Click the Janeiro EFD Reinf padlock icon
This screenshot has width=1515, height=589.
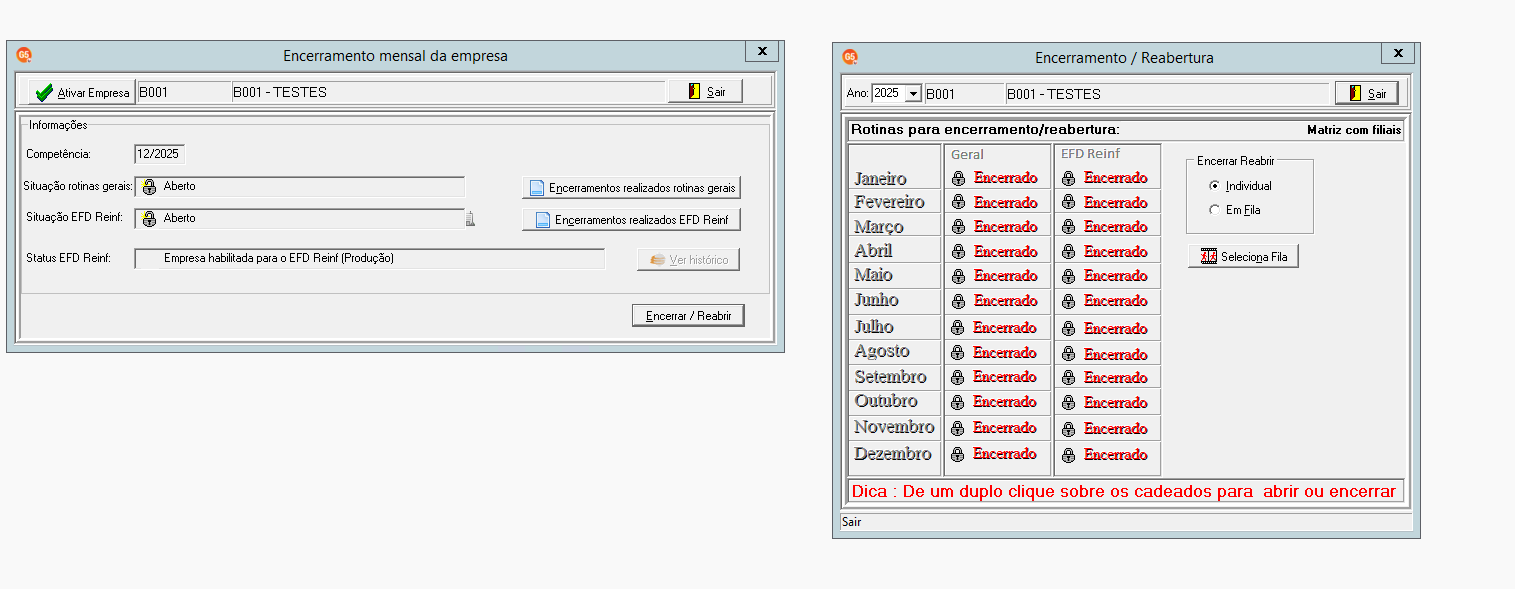(x=1068, y=178)
